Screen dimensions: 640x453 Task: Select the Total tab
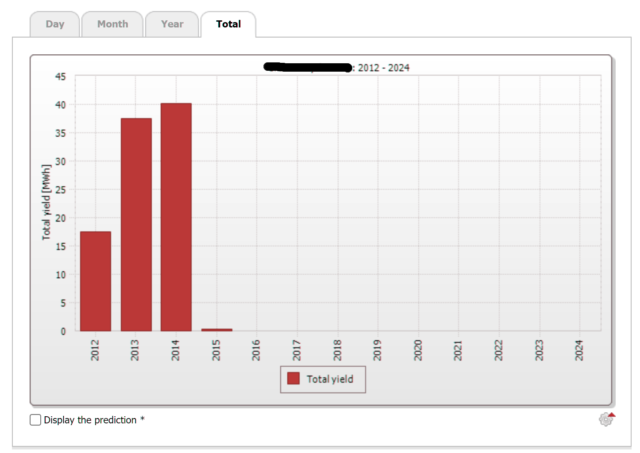point(228,24)
